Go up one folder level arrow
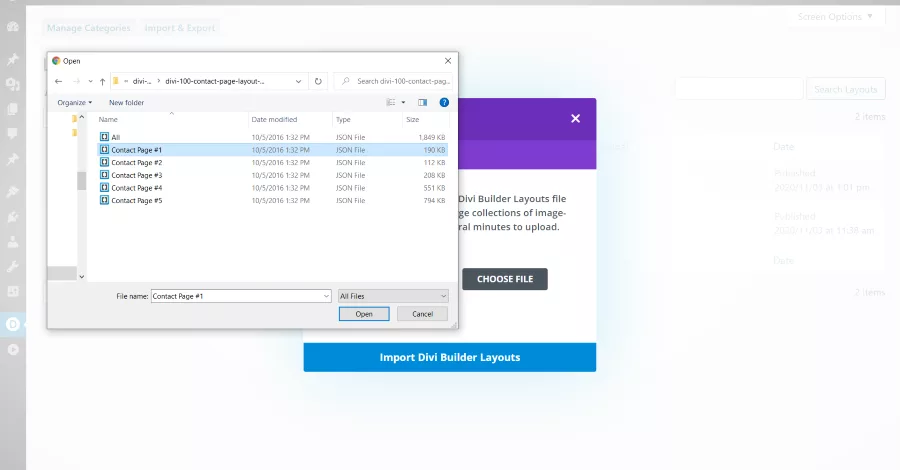The image size is (900, 470). [x=102, y=81]
